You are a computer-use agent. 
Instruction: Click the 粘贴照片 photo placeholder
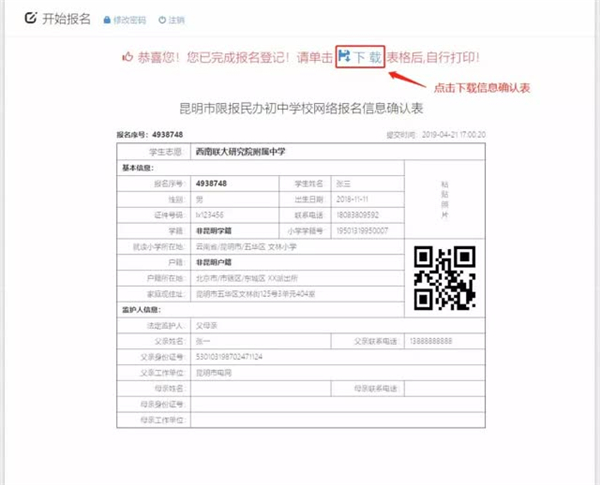[445, 199]
